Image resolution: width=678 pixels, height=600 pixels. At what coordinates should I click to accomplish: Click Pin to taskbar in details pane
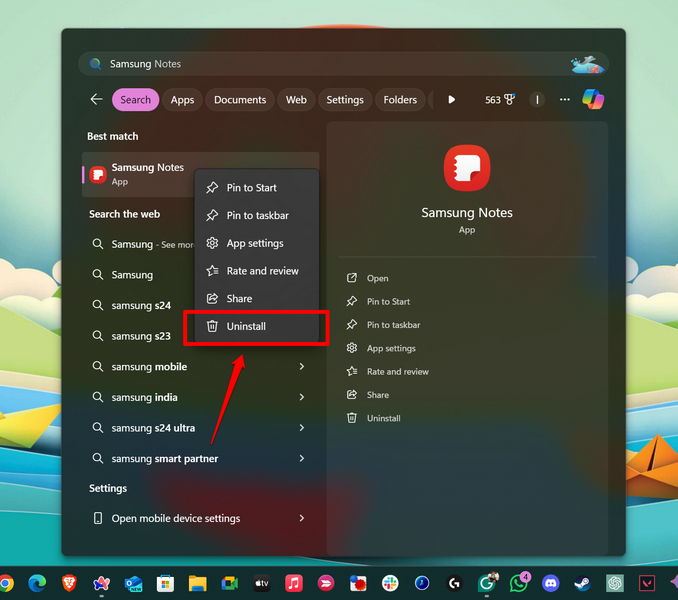point(393,325)
